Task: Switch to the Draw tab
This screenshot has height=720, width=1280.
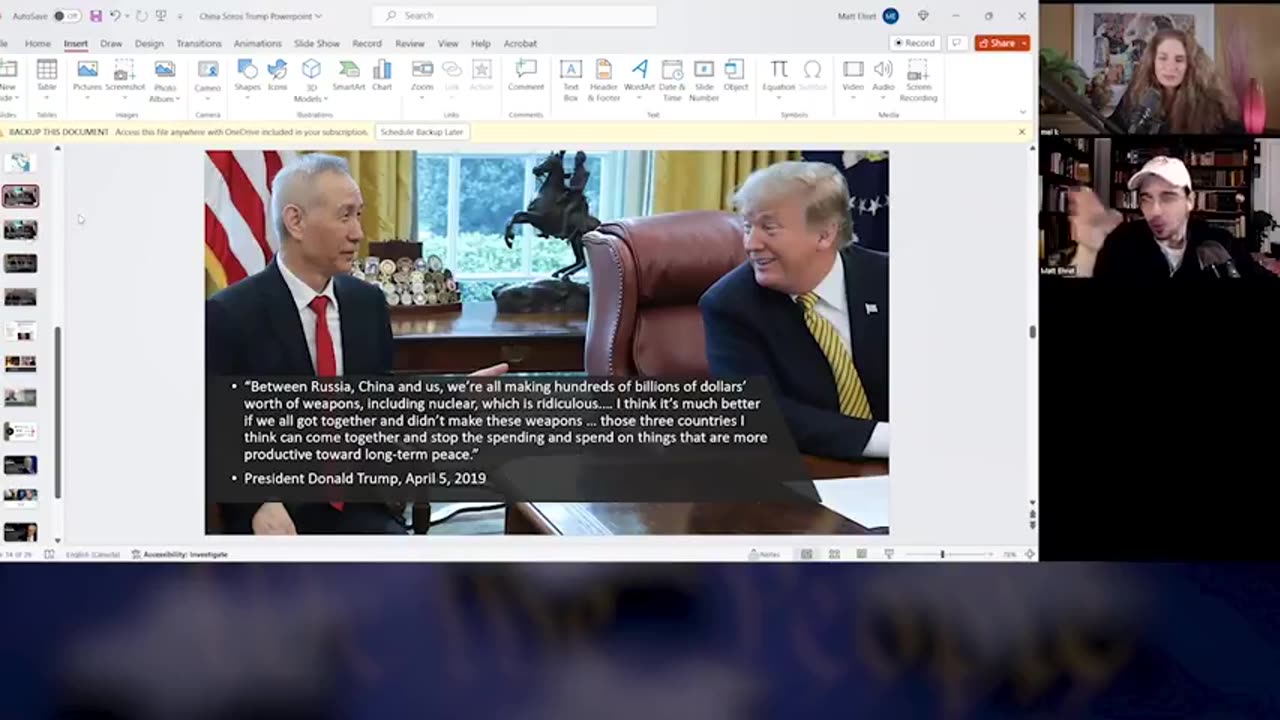Action: pos(111,44)
